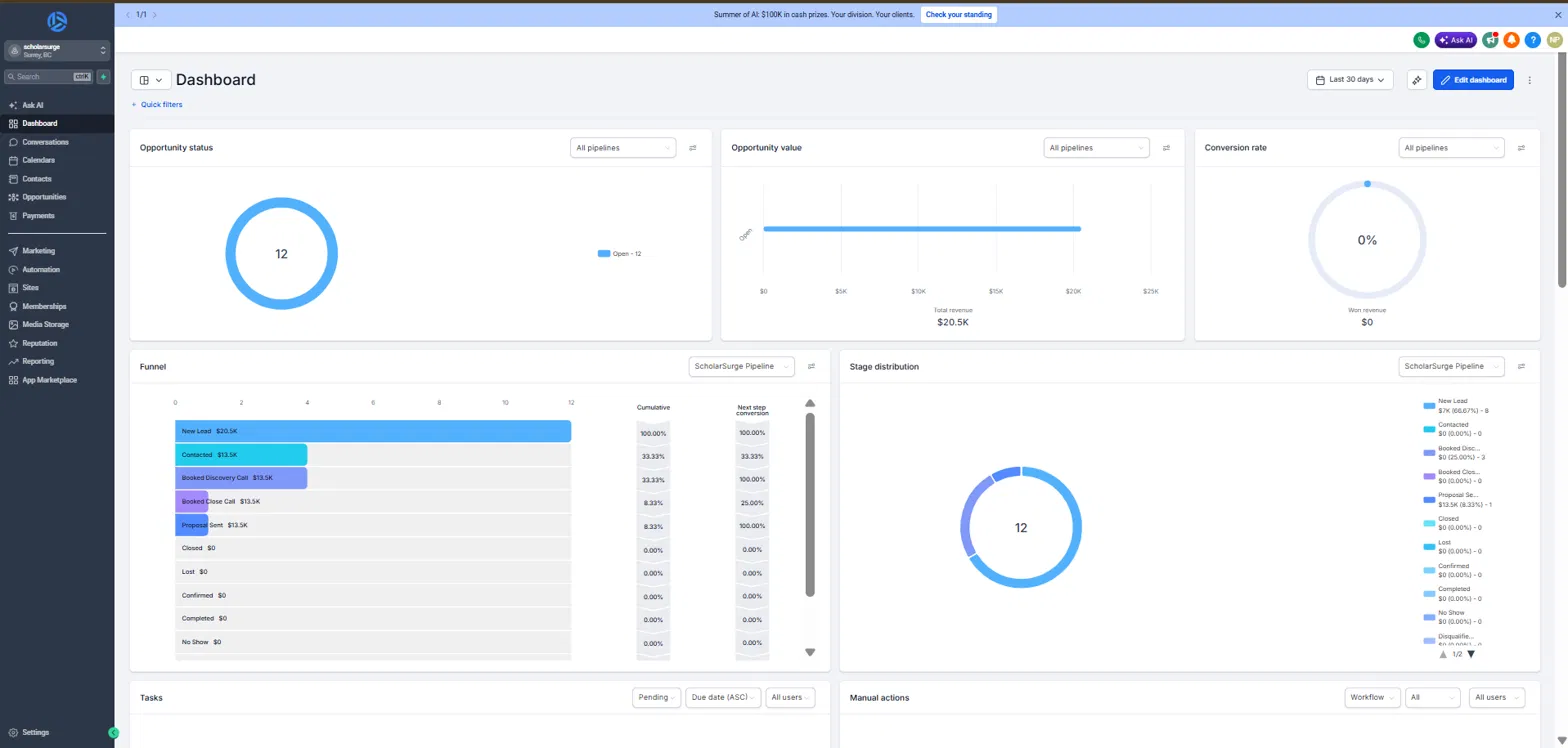This screenshot has width=1568, height=748.
Task: Click the Opportunity value Open bar
Action: 922,229
